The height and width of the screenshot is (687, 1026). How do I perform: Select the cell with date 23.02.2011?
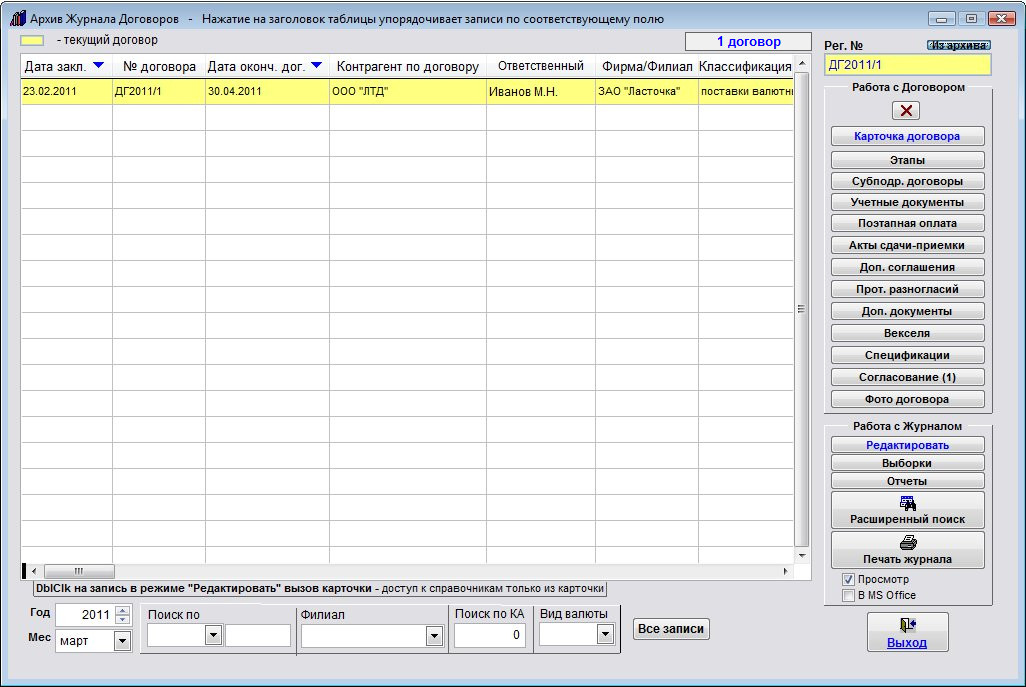tap(67, 92)
